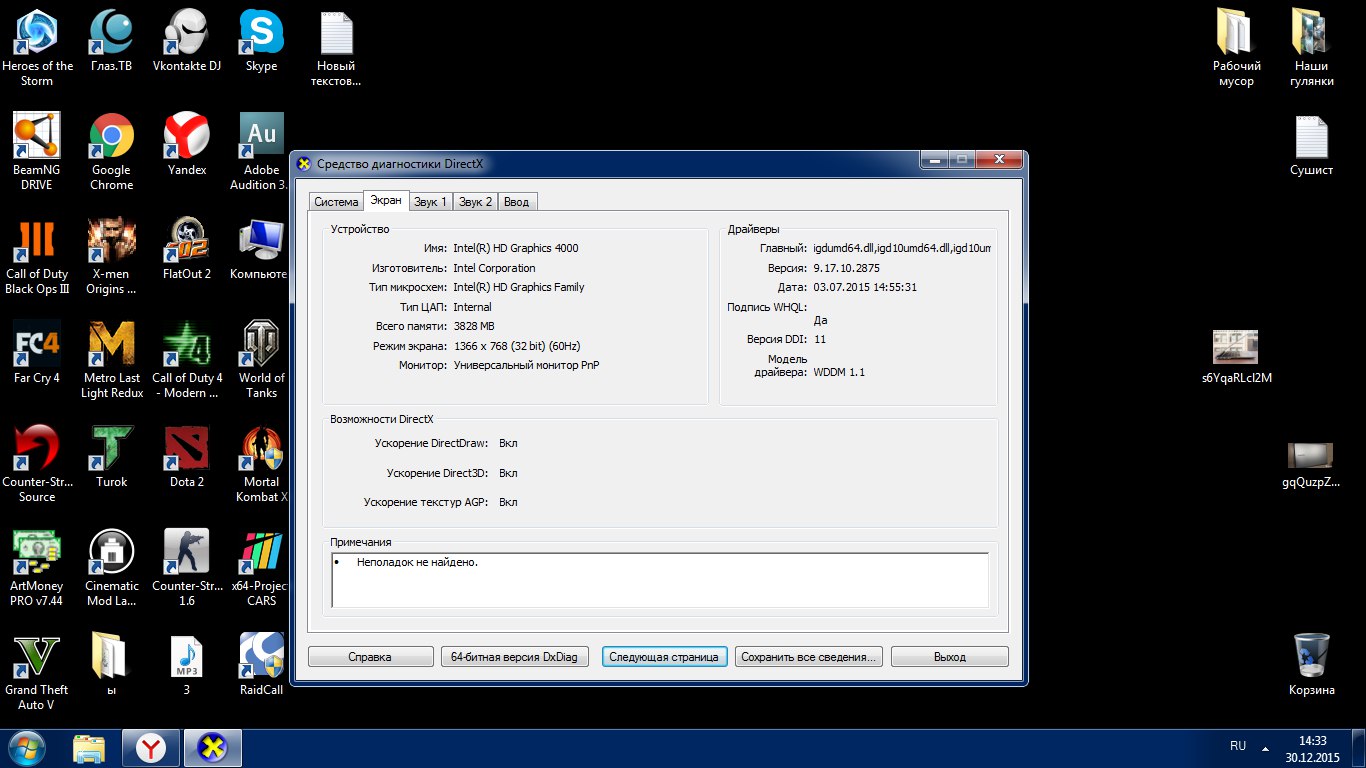Select Call of Duty 4 Modern icon
Image resolution: width=1366 pixels, height=768 pixels.
(186, 360)
